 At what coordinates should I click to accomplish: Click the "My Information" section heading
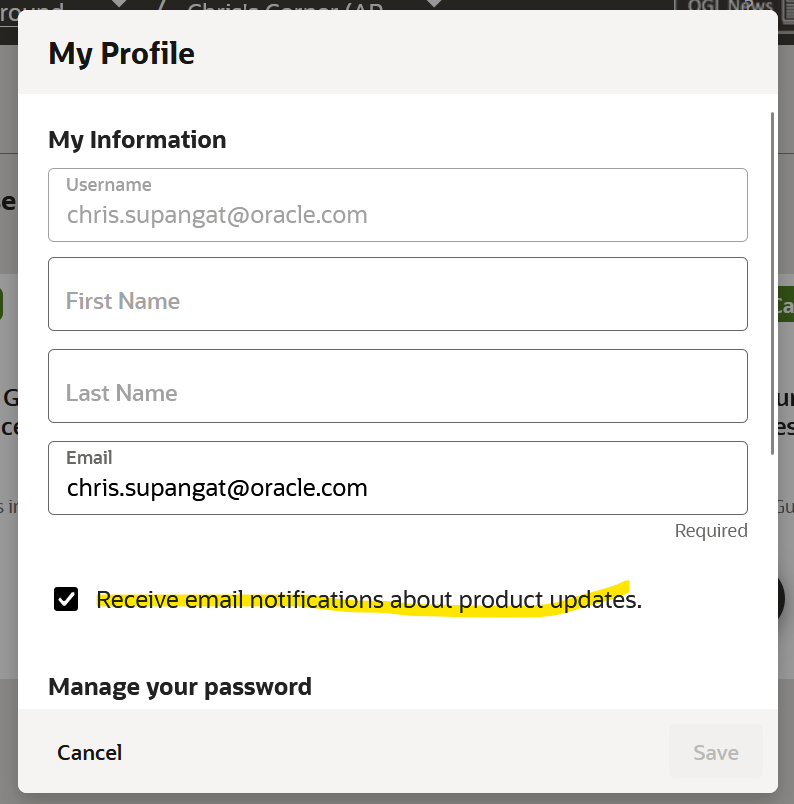pos(137,139)
